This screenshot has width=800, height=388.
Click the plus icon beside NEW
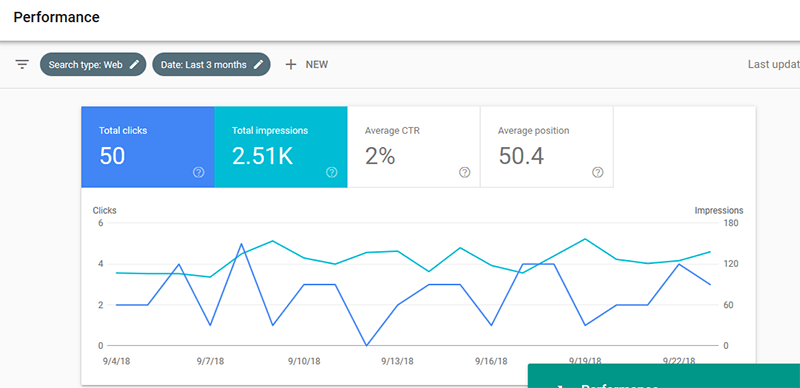[x=290, y=64]
